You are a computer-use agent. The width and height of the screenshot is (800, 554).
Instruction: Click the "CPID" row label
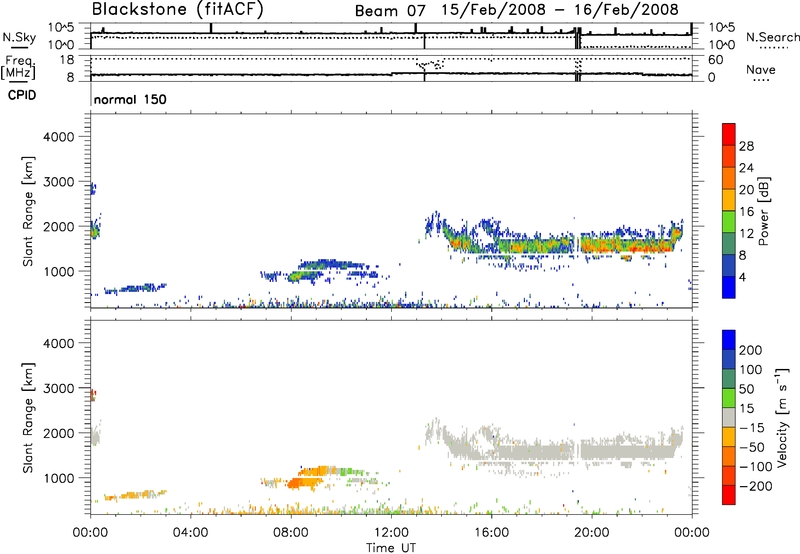point(22,95)
